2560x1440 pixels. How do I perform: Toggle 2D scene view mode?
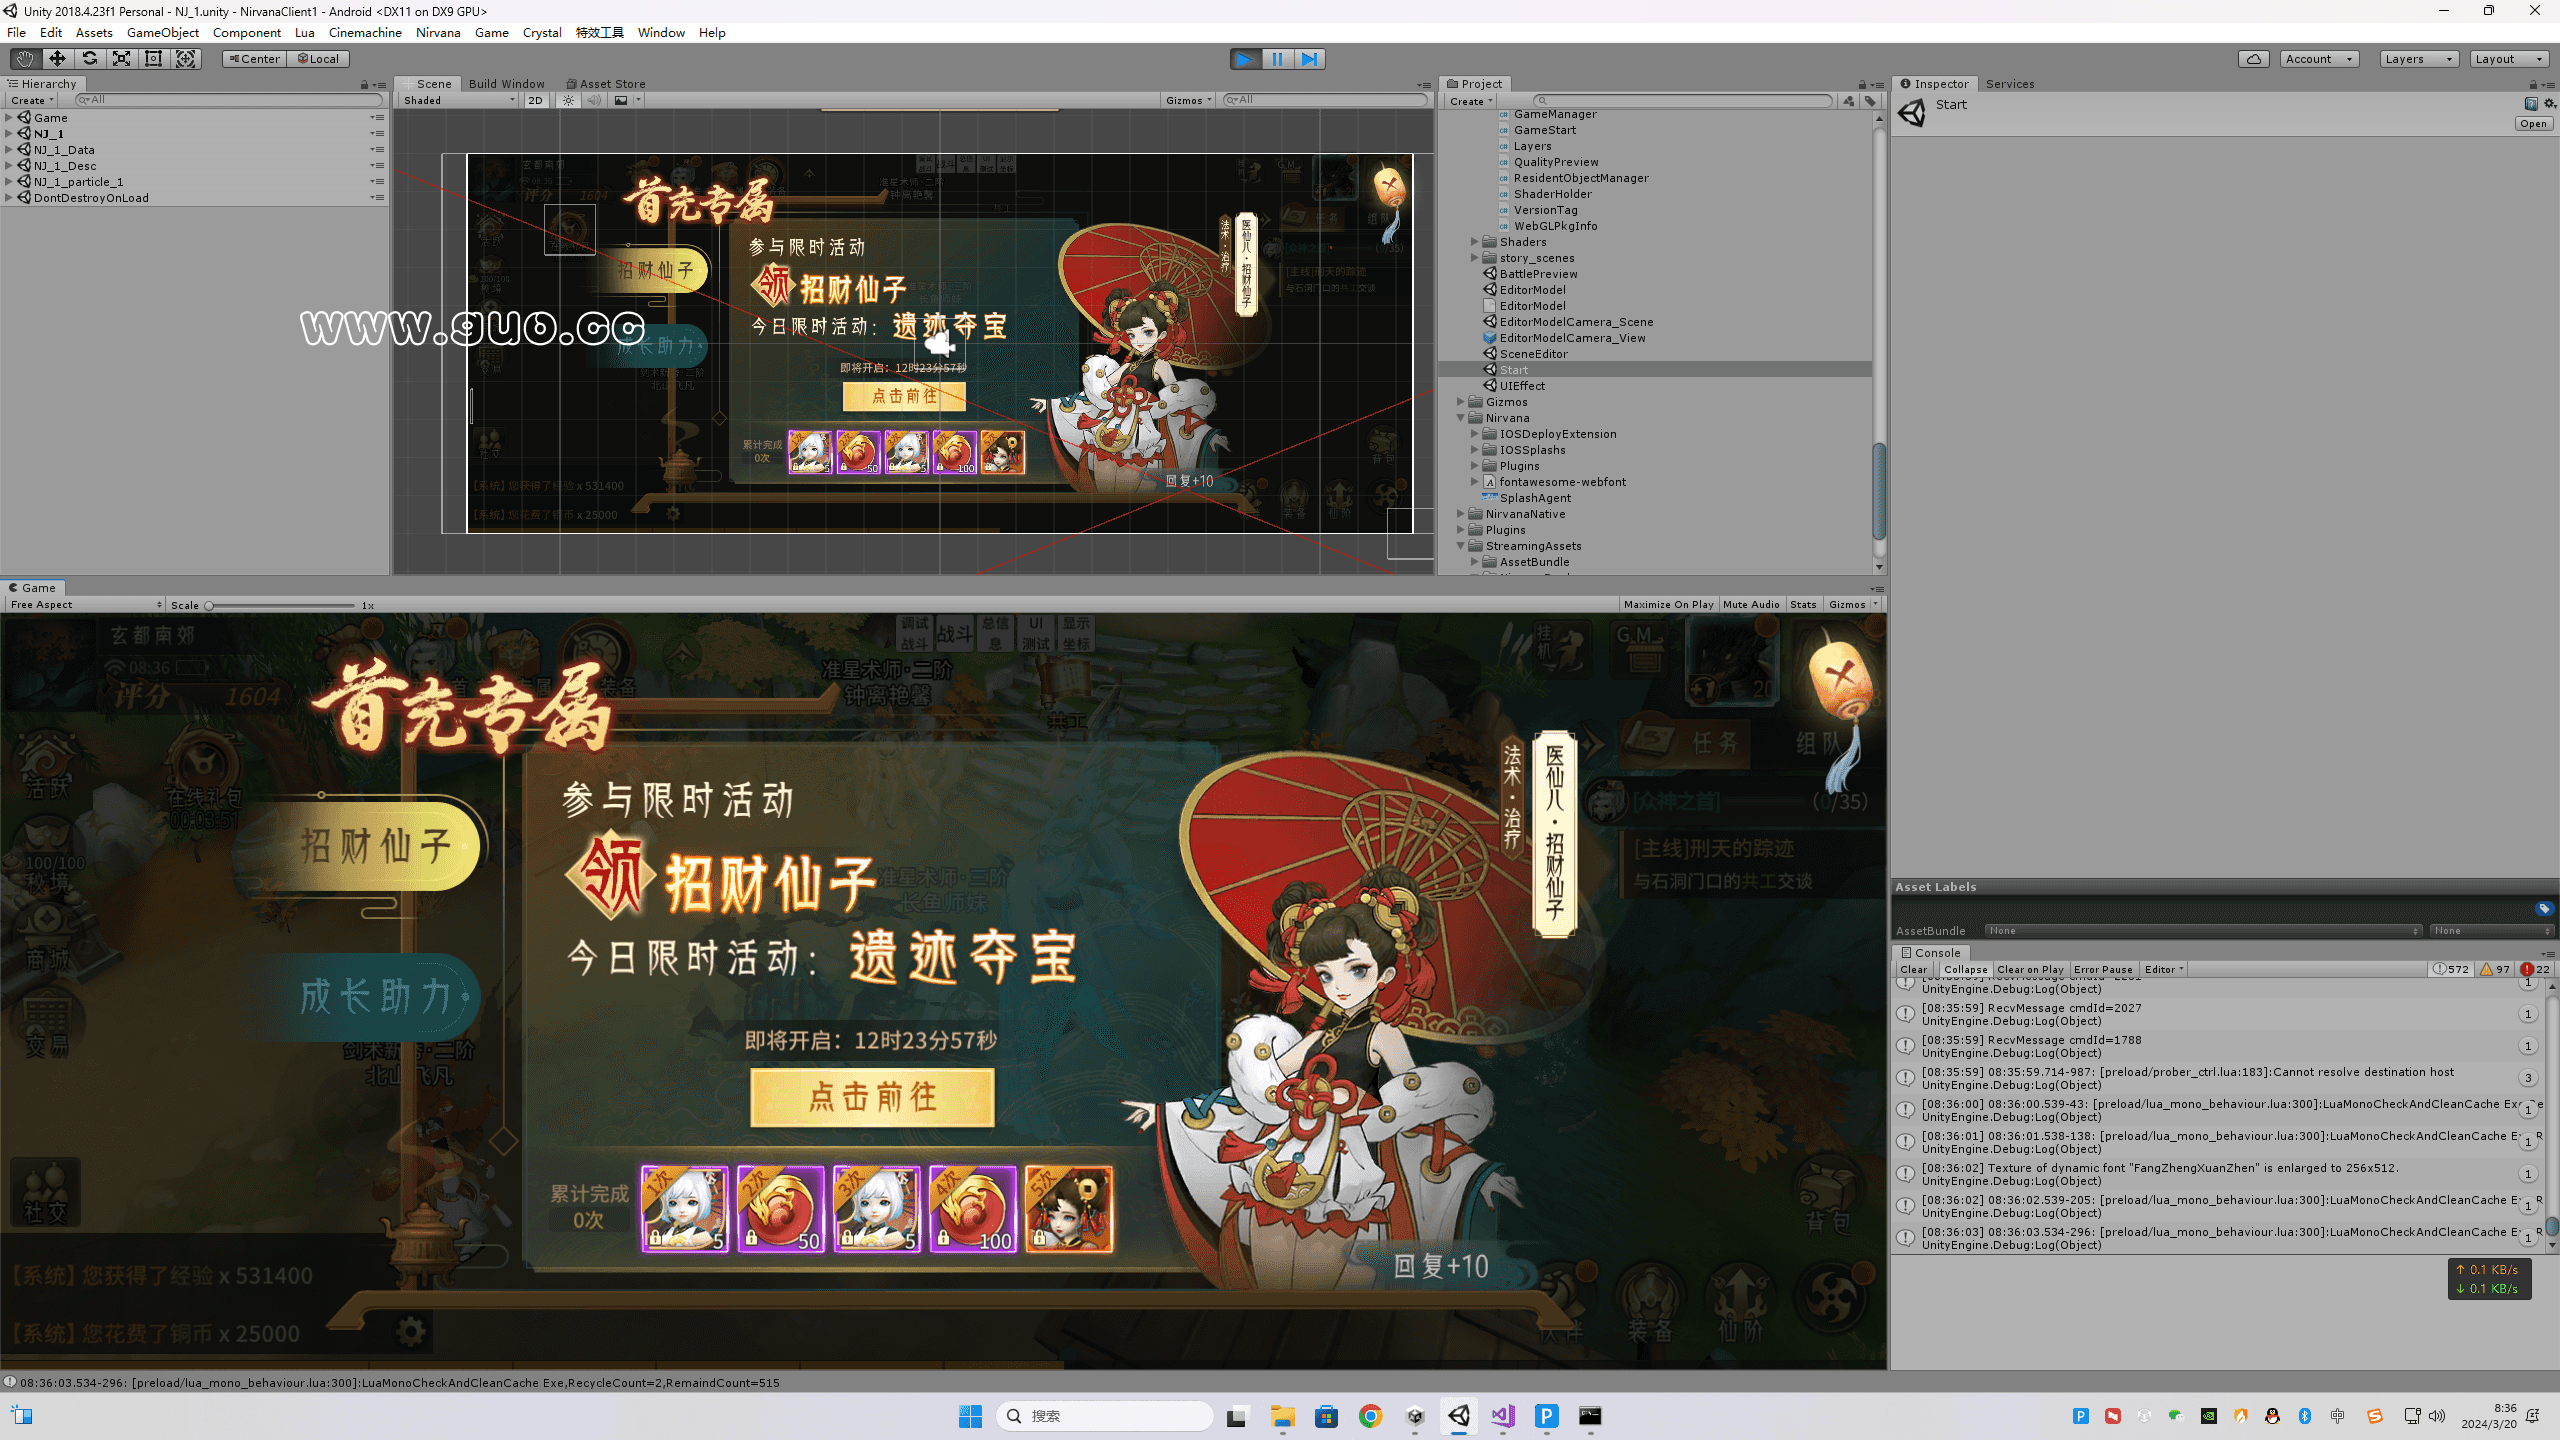pos(535,100)
